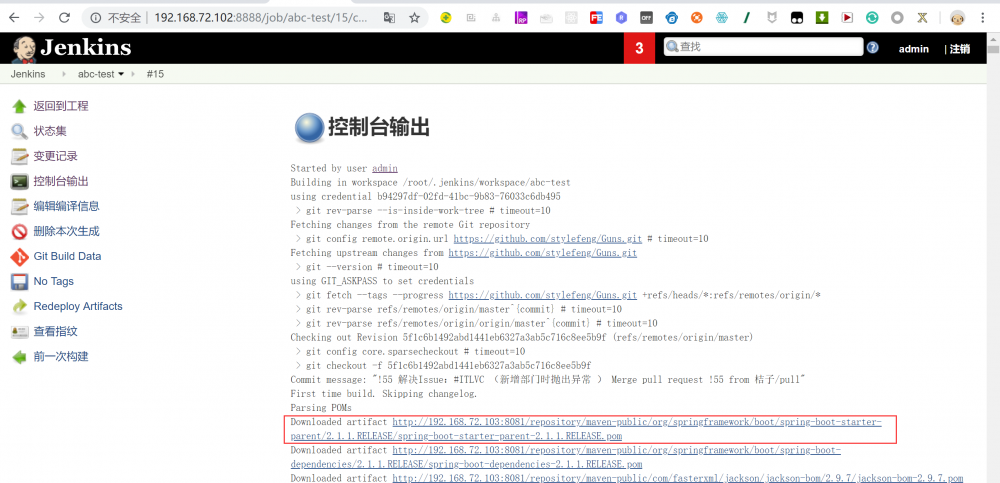1000x483 pixels.
Task: Click the 不安全 site security indicator
Action: tap(117, 18)
